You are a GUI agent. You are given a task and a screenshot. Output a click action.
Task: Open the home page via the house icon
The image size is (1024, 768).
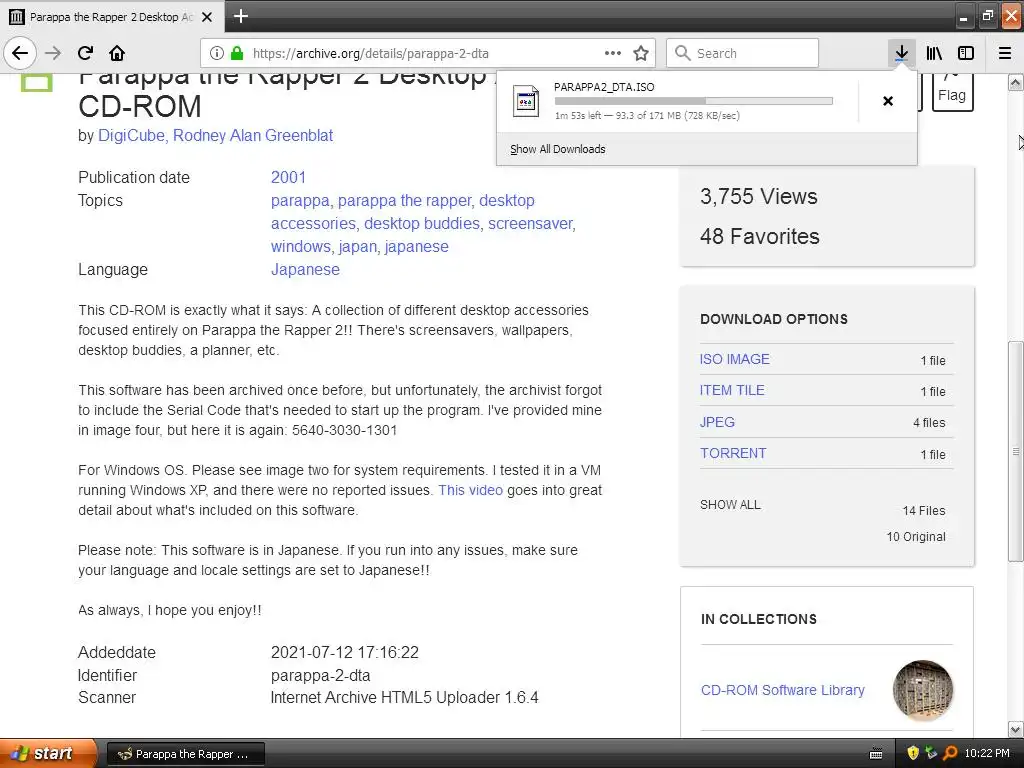[117, 53]
